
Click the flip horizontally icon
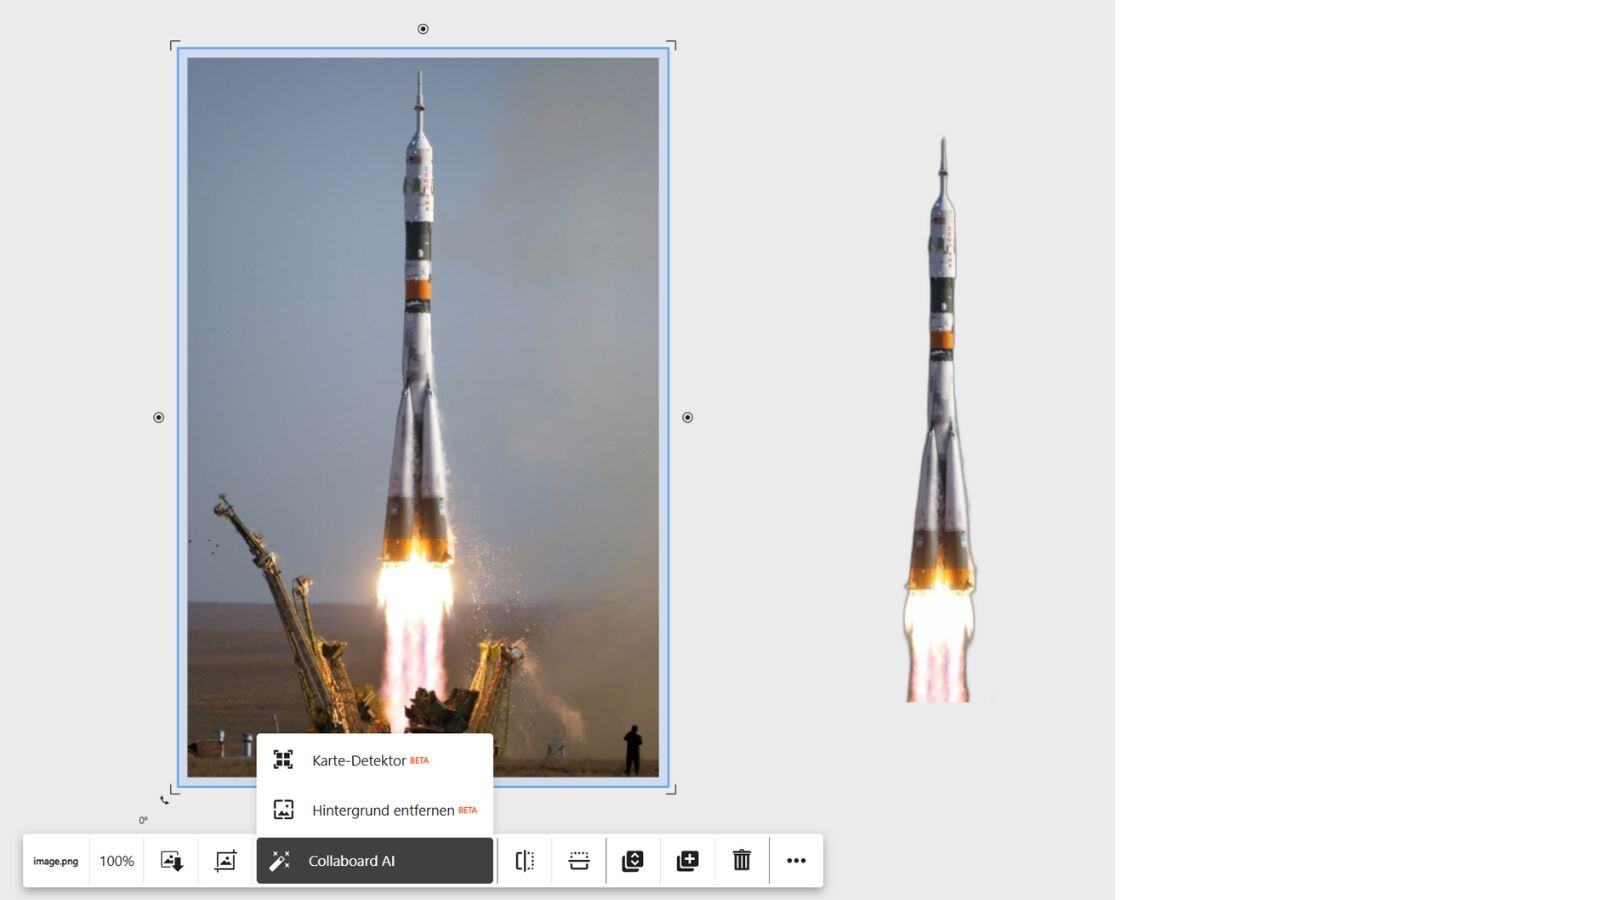click(524, 861)
